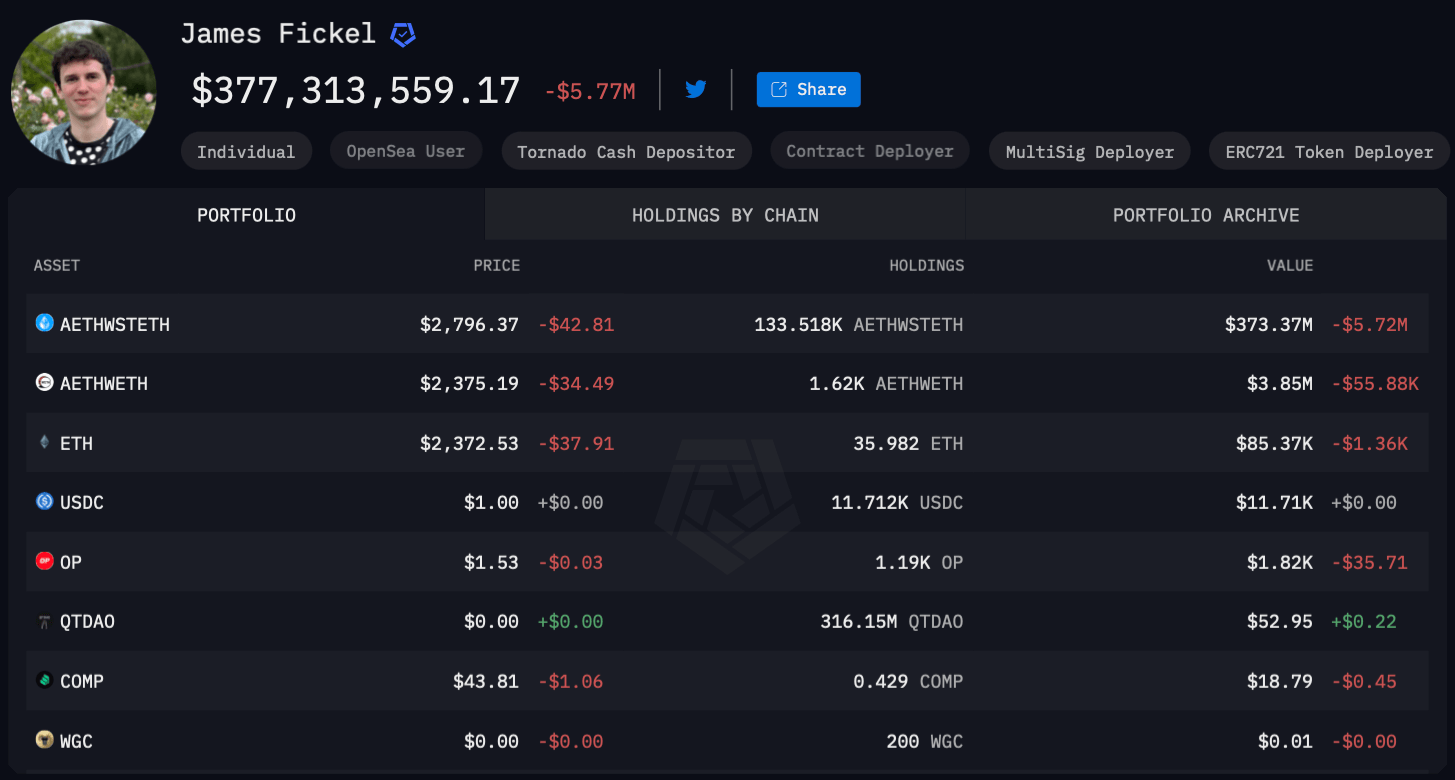Sort by the PRICE column header
The height and width of the screenshot is (780, 1455).
pyautogui.click(x=496, y=265)
